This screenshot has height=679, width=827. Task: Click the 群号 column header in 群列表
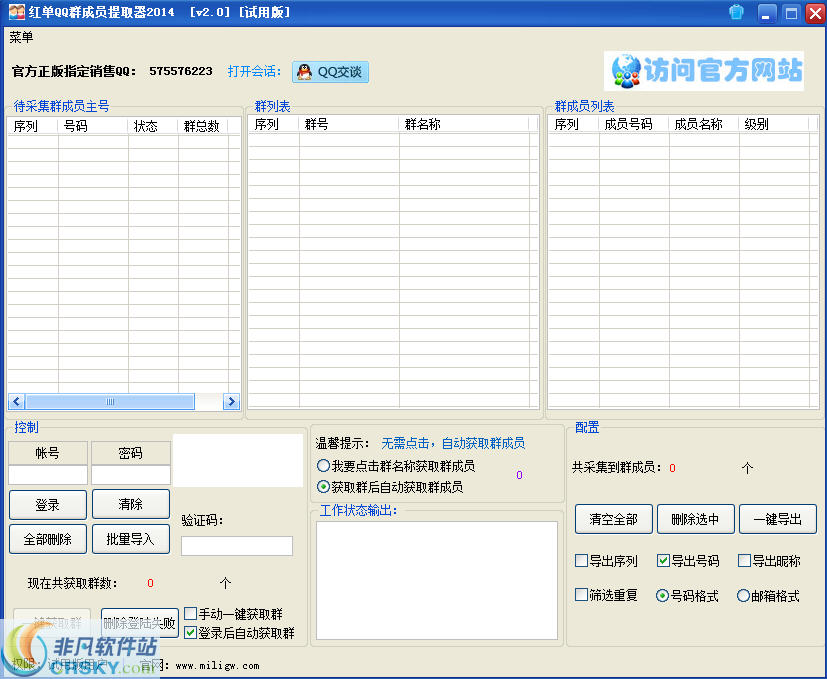tap(349, 124)
